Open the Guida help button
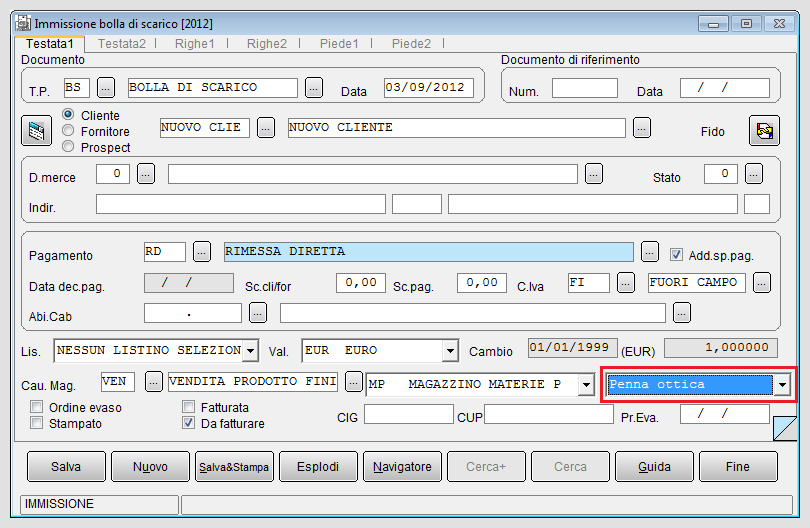This screenshot has width=810, height=528. pyautogui.click(x=655, y=467)
